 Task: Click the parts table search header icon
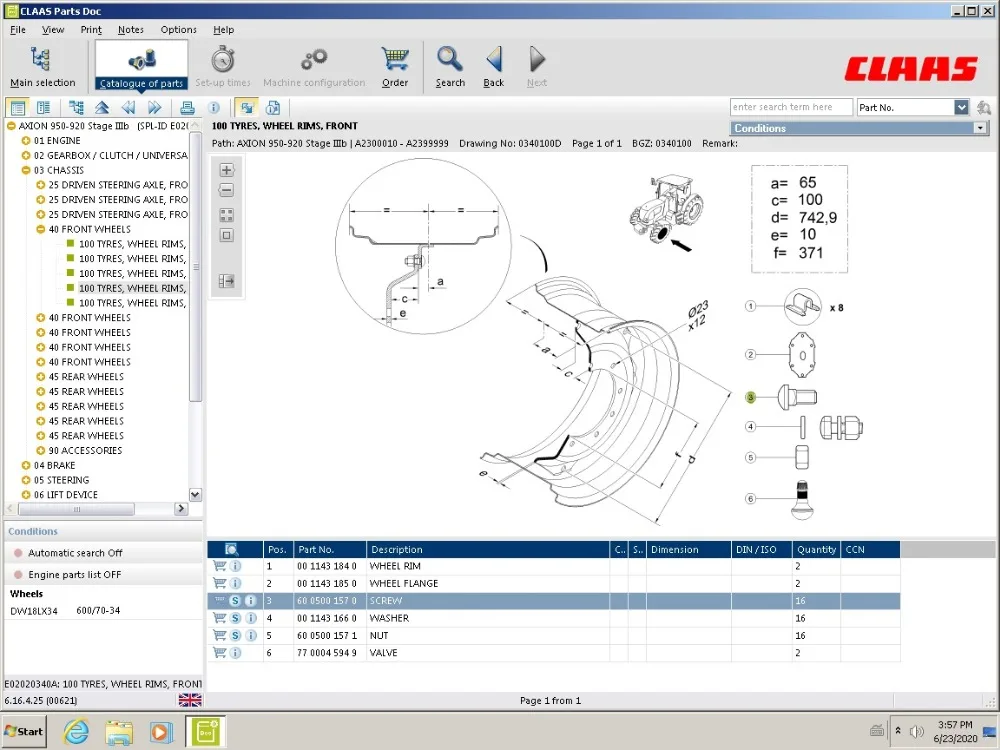coord(232,549)
